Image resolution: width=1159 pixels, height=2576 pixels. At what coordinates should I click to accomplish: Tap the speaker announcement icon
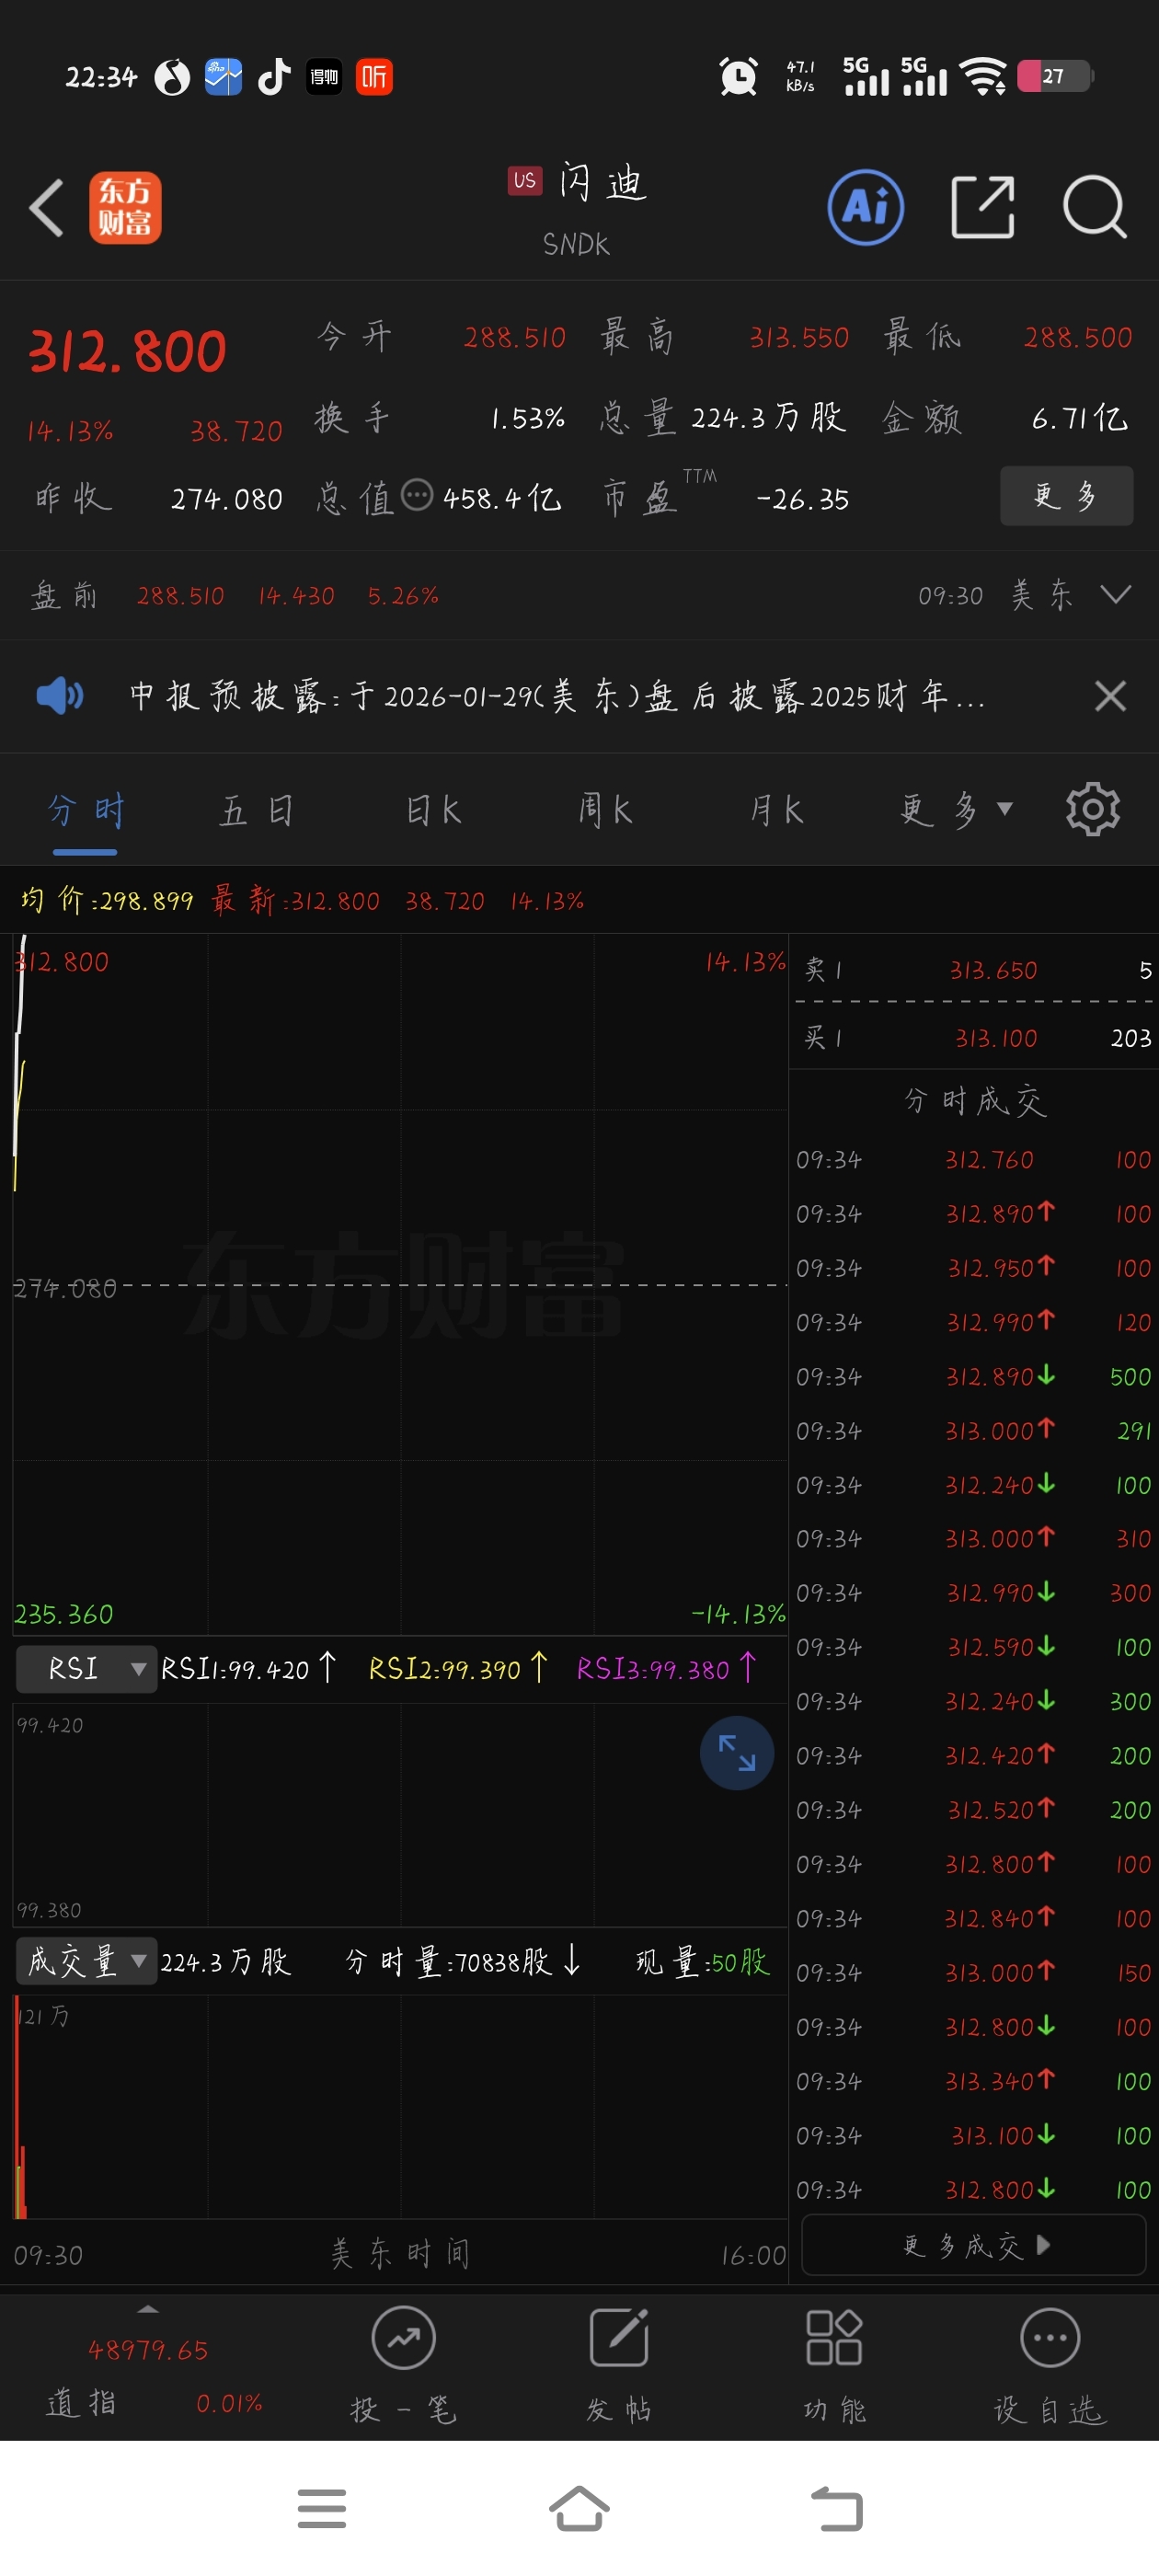click(x=60, y=695)
